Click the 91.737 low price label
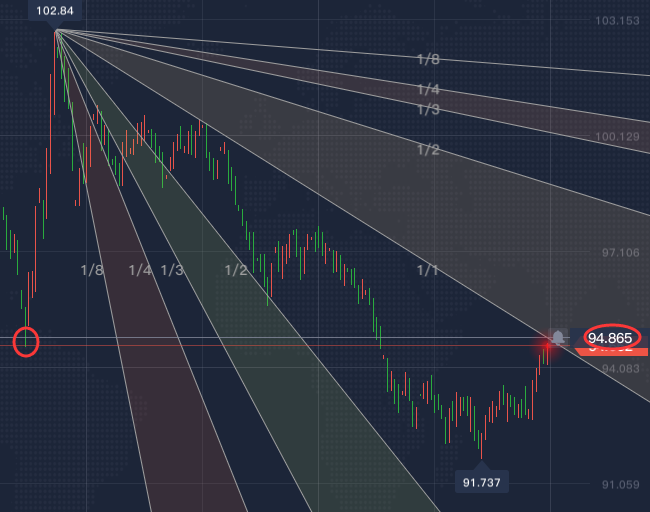 pyautogui.click(x=481, y=482)
